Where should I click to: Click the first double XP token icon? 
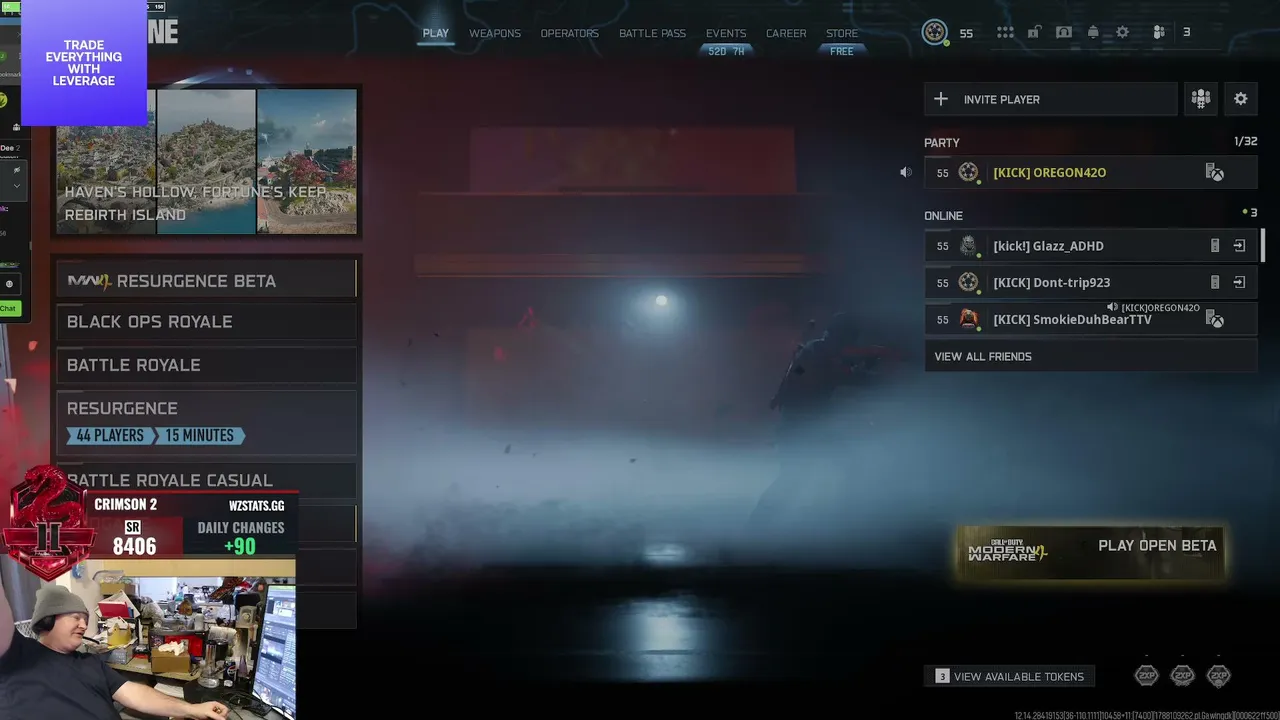(1147, 676)
